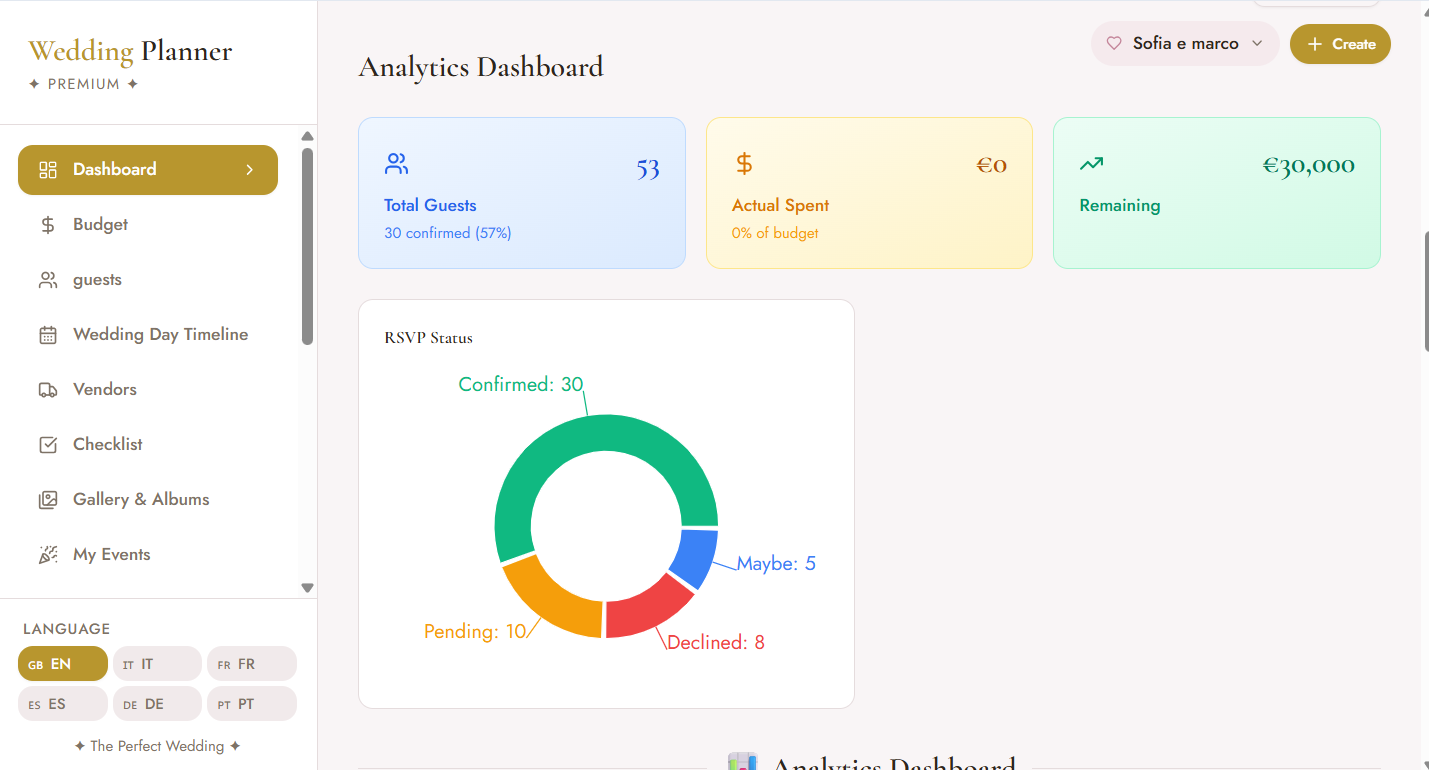Click the sidebar scroll up arrow
Viewport: 1429px width, 770px height.
[308, 136]
